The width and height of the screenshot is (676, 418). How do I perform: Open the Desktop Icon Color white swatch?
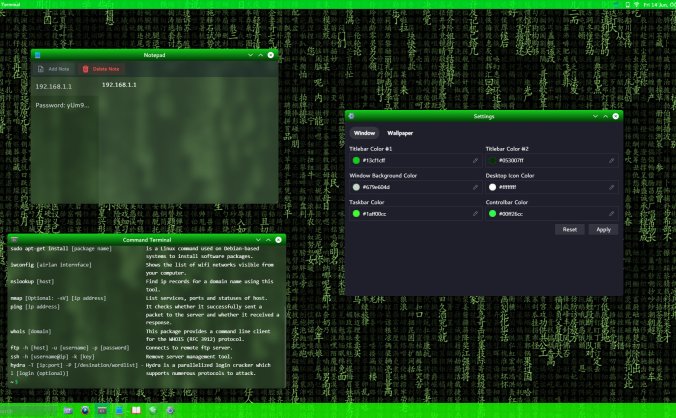[492, 187]
